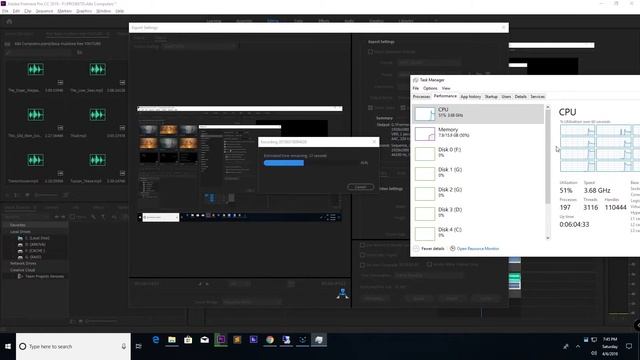Open the Windows Start menu
640x360 pixels.
[x=8, y=347]
